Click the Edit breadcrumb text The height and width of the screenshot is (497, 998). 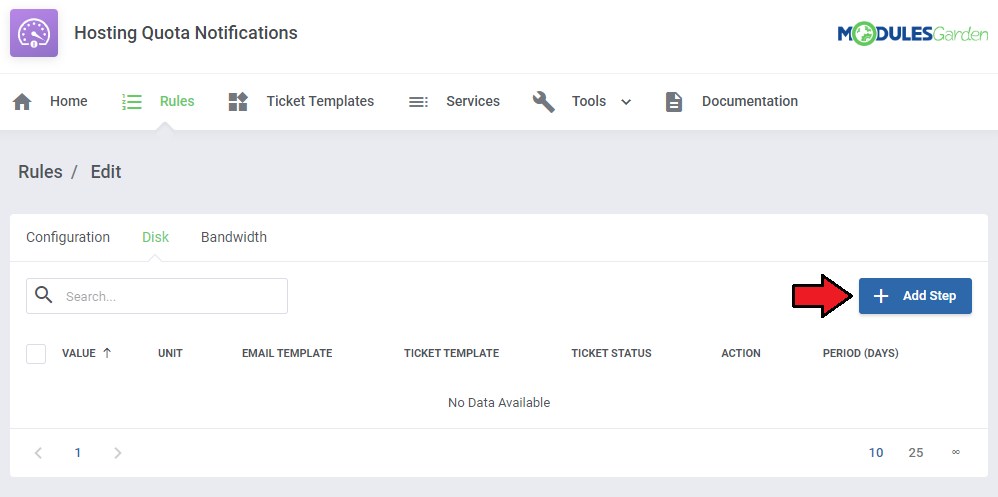tap(106, 172)
